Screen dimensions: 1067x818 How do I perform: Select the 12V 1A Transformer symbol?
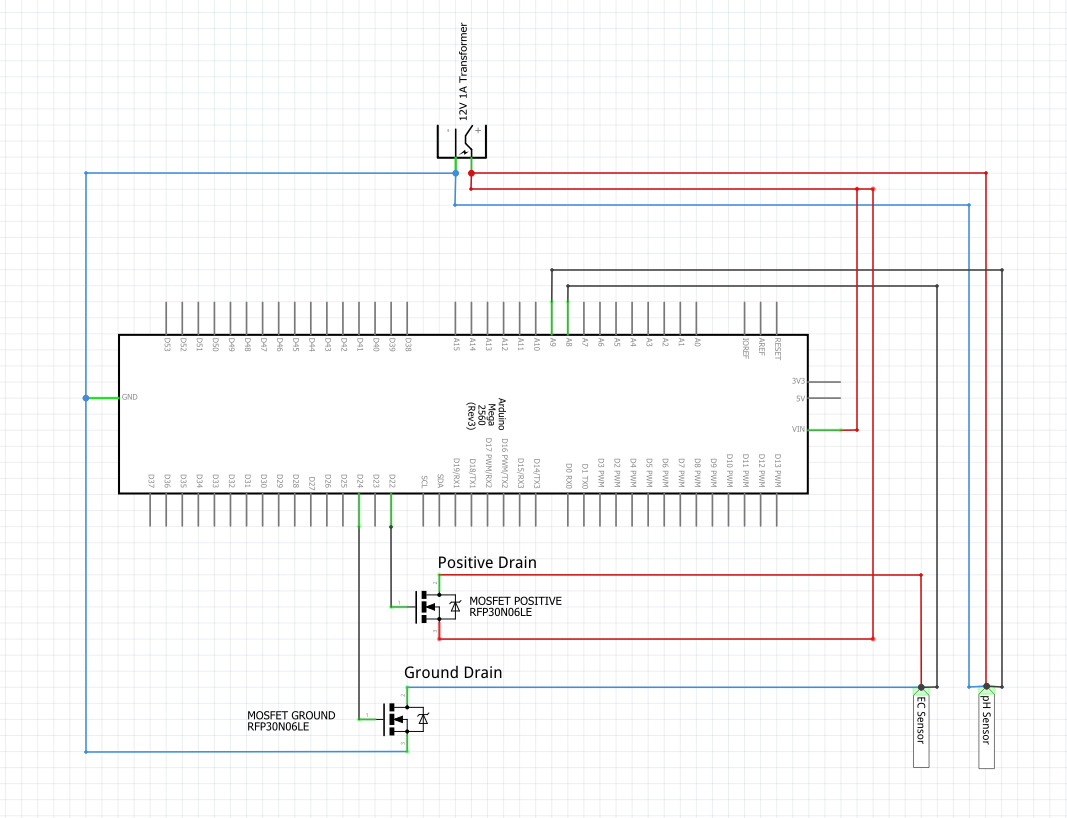coord(462,142)
